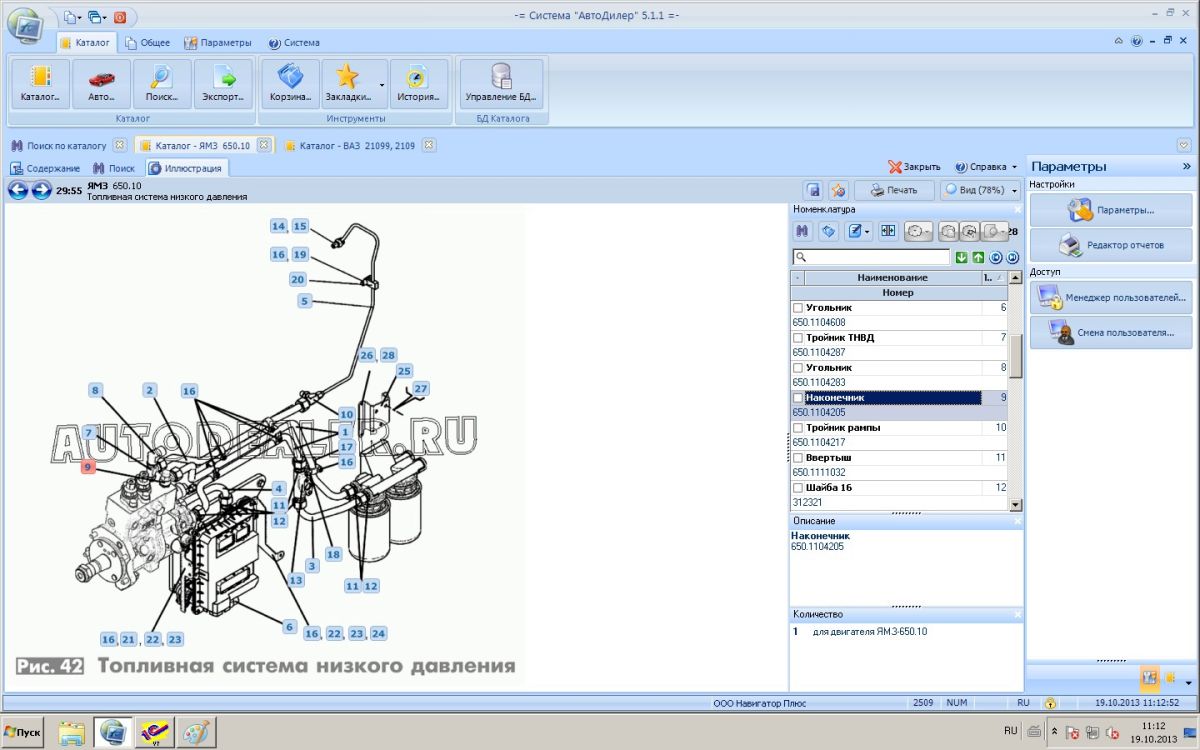
Task: Expand the Закладки dropdown arrow
Action: coord(382,85)
